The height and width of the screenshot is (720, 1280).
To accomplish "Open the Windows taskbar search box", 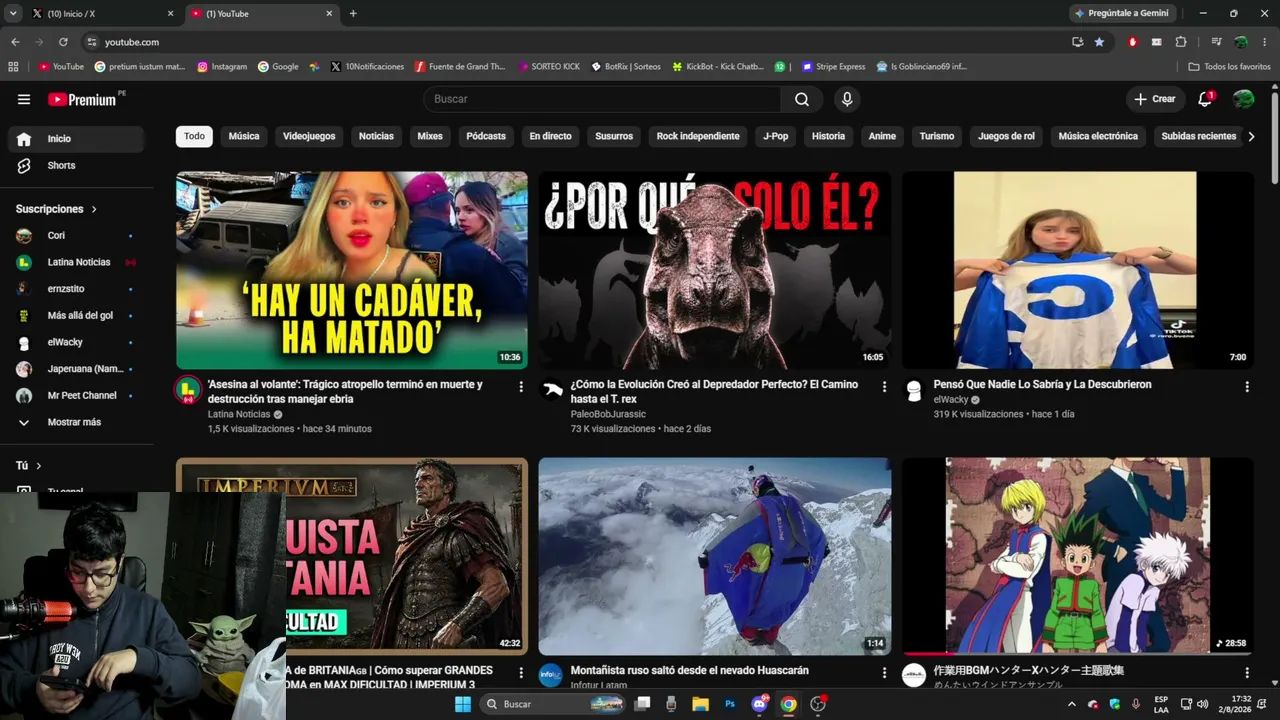I will point(554,704).
